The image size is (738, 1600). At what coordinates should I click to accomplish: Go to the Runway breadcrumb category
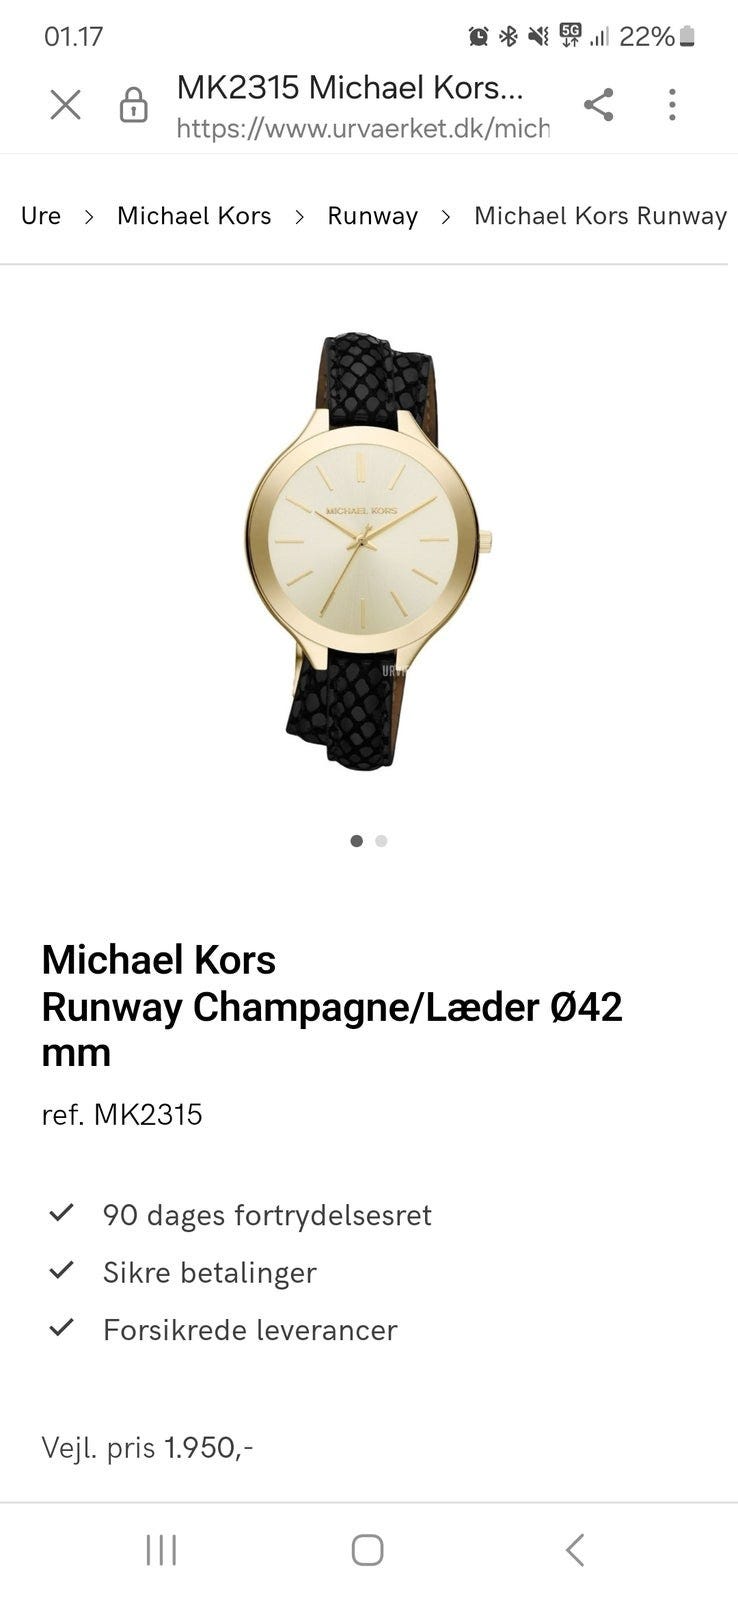coord(372,216)
